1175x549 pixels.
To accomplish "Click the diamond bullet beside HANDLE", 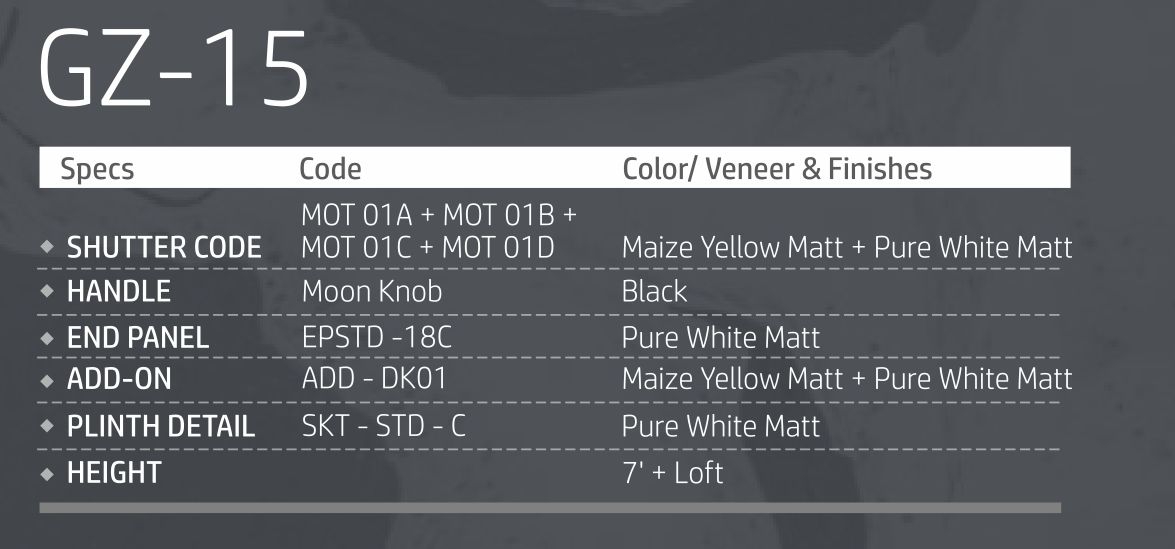I will coord(47,292).
